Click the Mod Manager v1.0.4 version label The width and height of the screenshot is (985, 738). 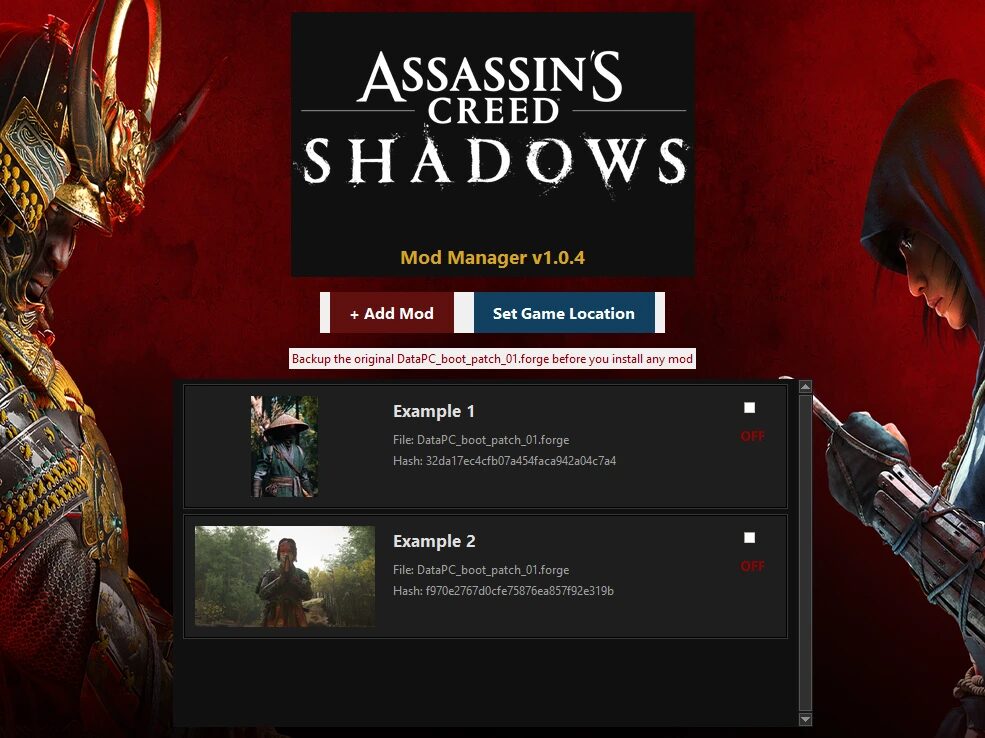(x=492, y=258)
